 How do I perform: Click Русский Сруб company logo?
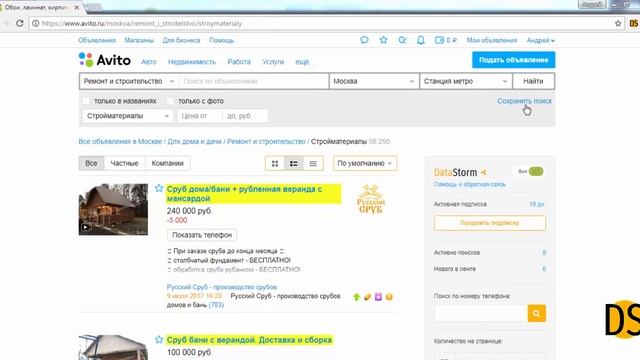pos(371,199)
